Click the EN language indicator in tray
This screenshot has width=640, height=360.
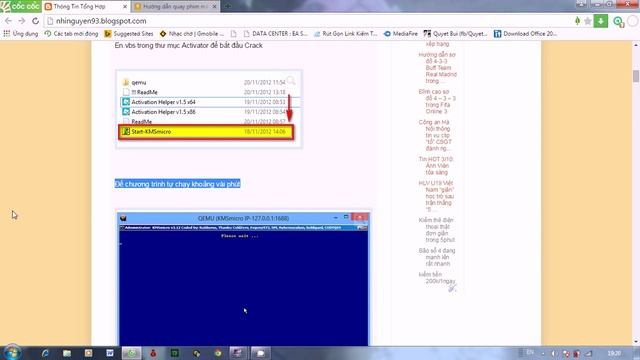pyautogui.click(x=530, y=352)
